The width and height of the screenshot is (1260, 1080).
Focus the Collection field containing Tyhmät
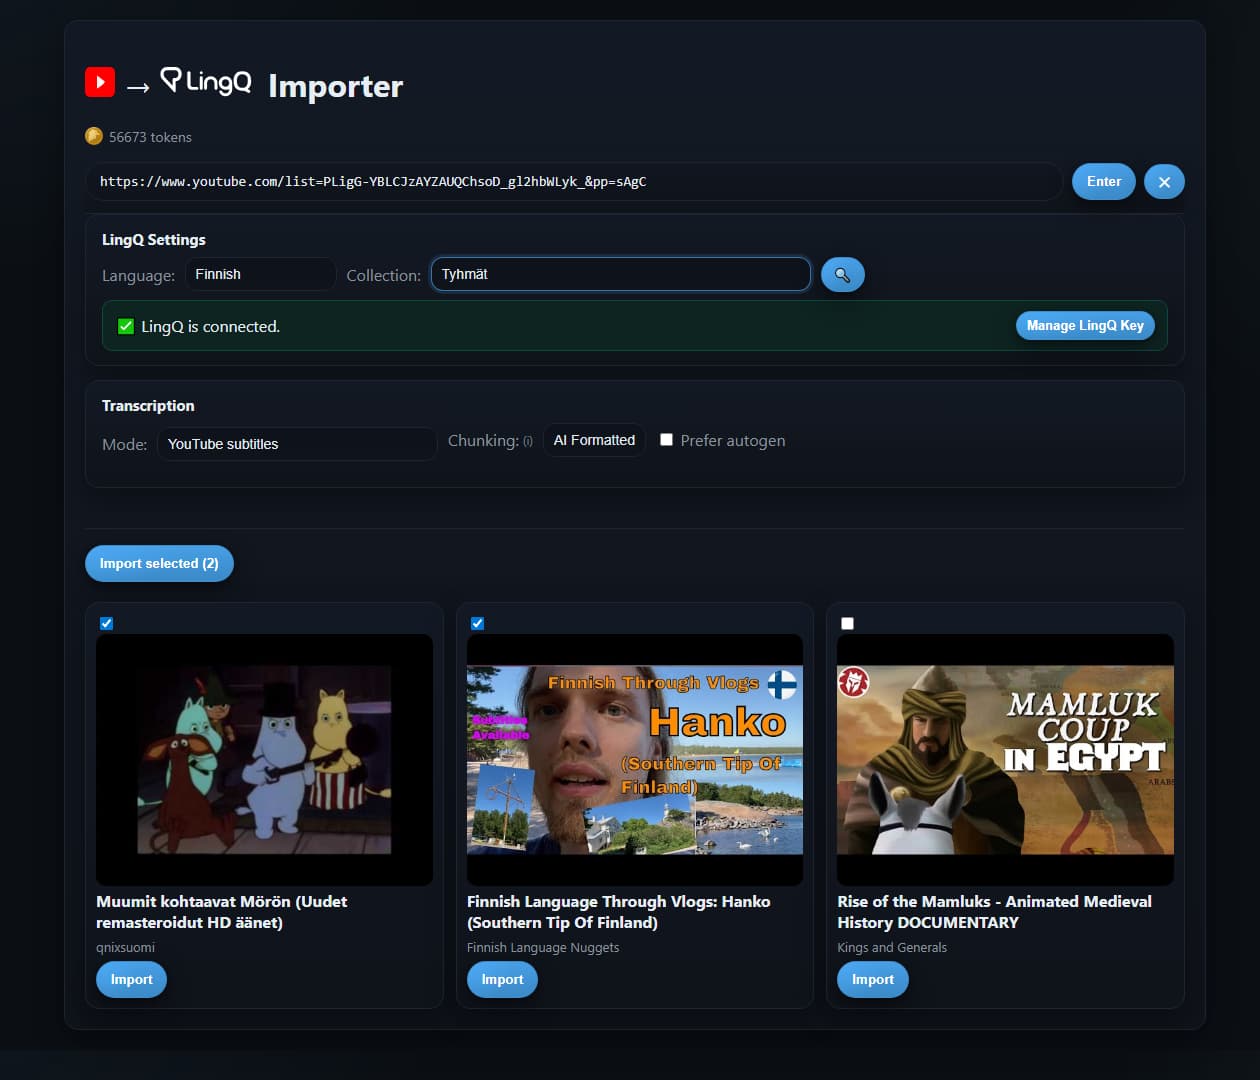click(620, 274)
